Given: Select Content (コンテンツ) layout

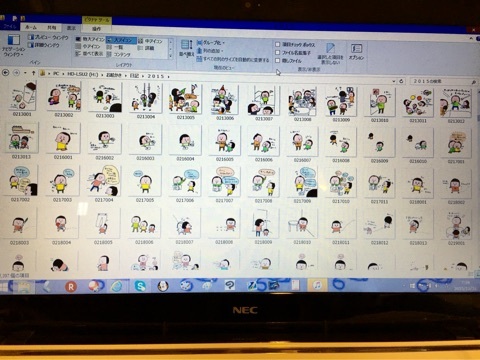Looking at the screenshot, I should point(119,54).
